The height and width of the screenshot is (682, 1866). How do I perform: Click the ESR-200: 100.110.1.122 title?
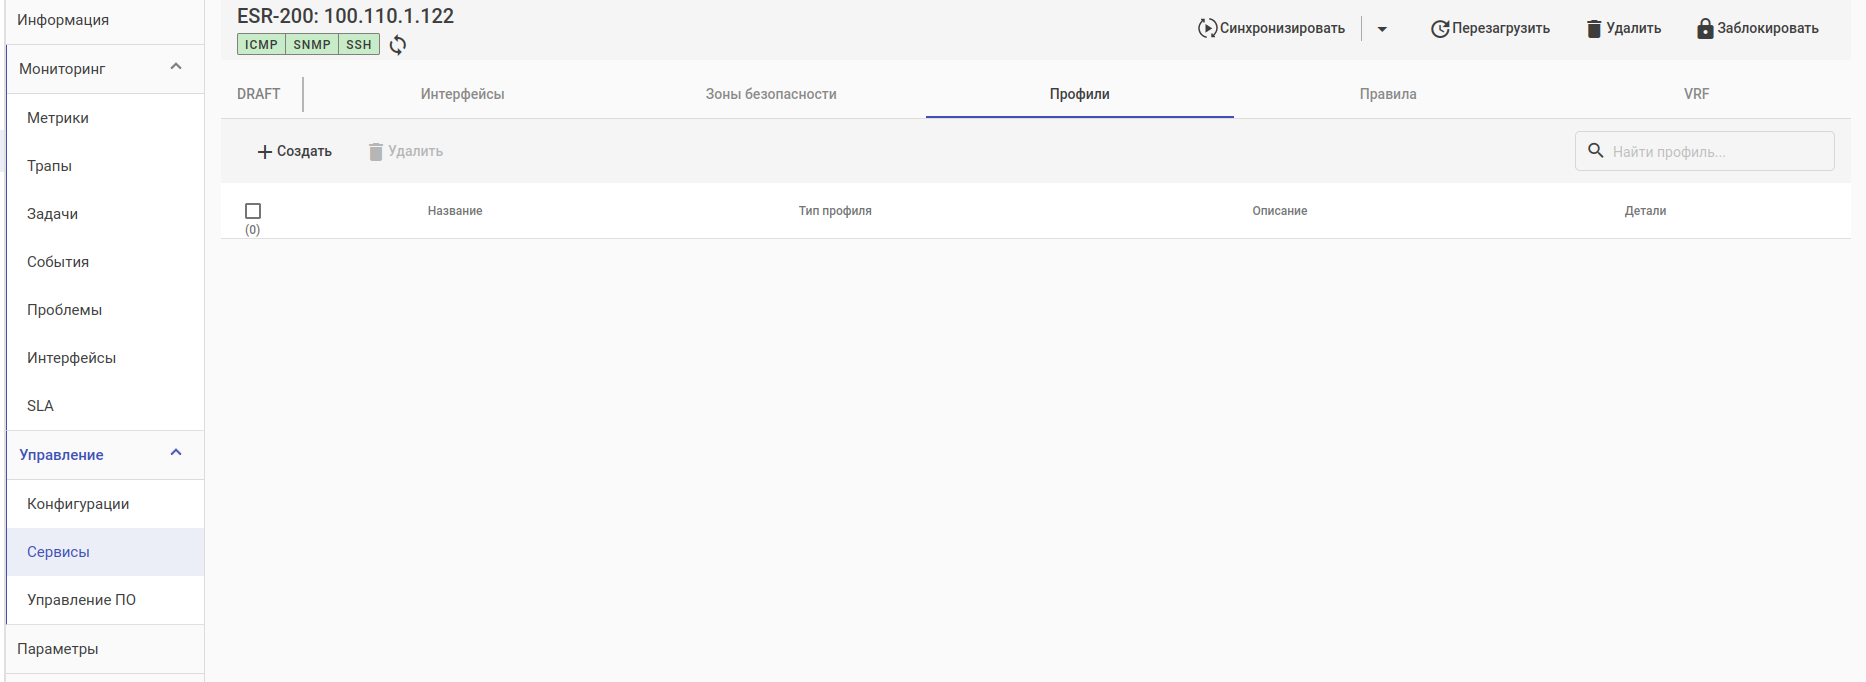point(345,16)
